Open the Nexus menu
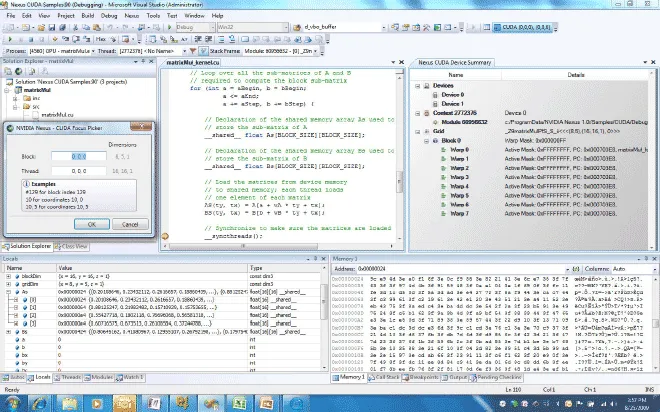Viewport: 660px width, 412px height. pos(132,16)
